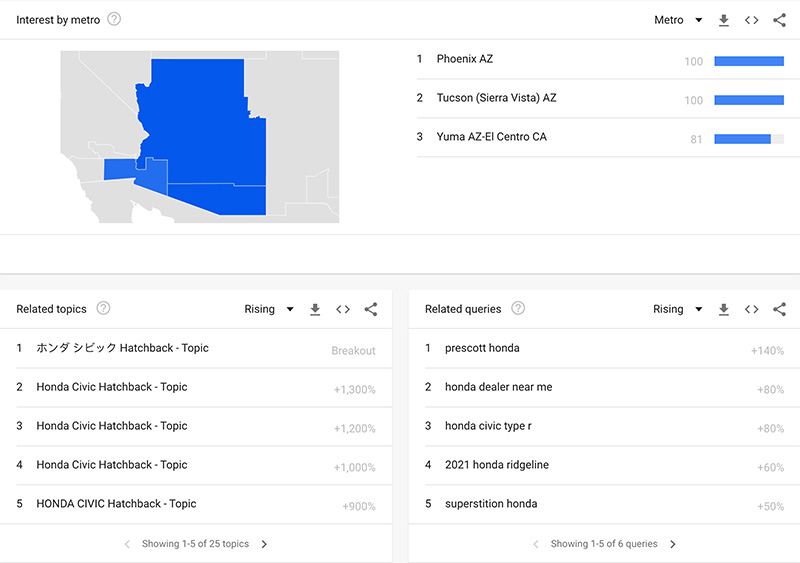Go to next page of topics
The width and height of the screenshot is (800, 563).
click(264, 544)
